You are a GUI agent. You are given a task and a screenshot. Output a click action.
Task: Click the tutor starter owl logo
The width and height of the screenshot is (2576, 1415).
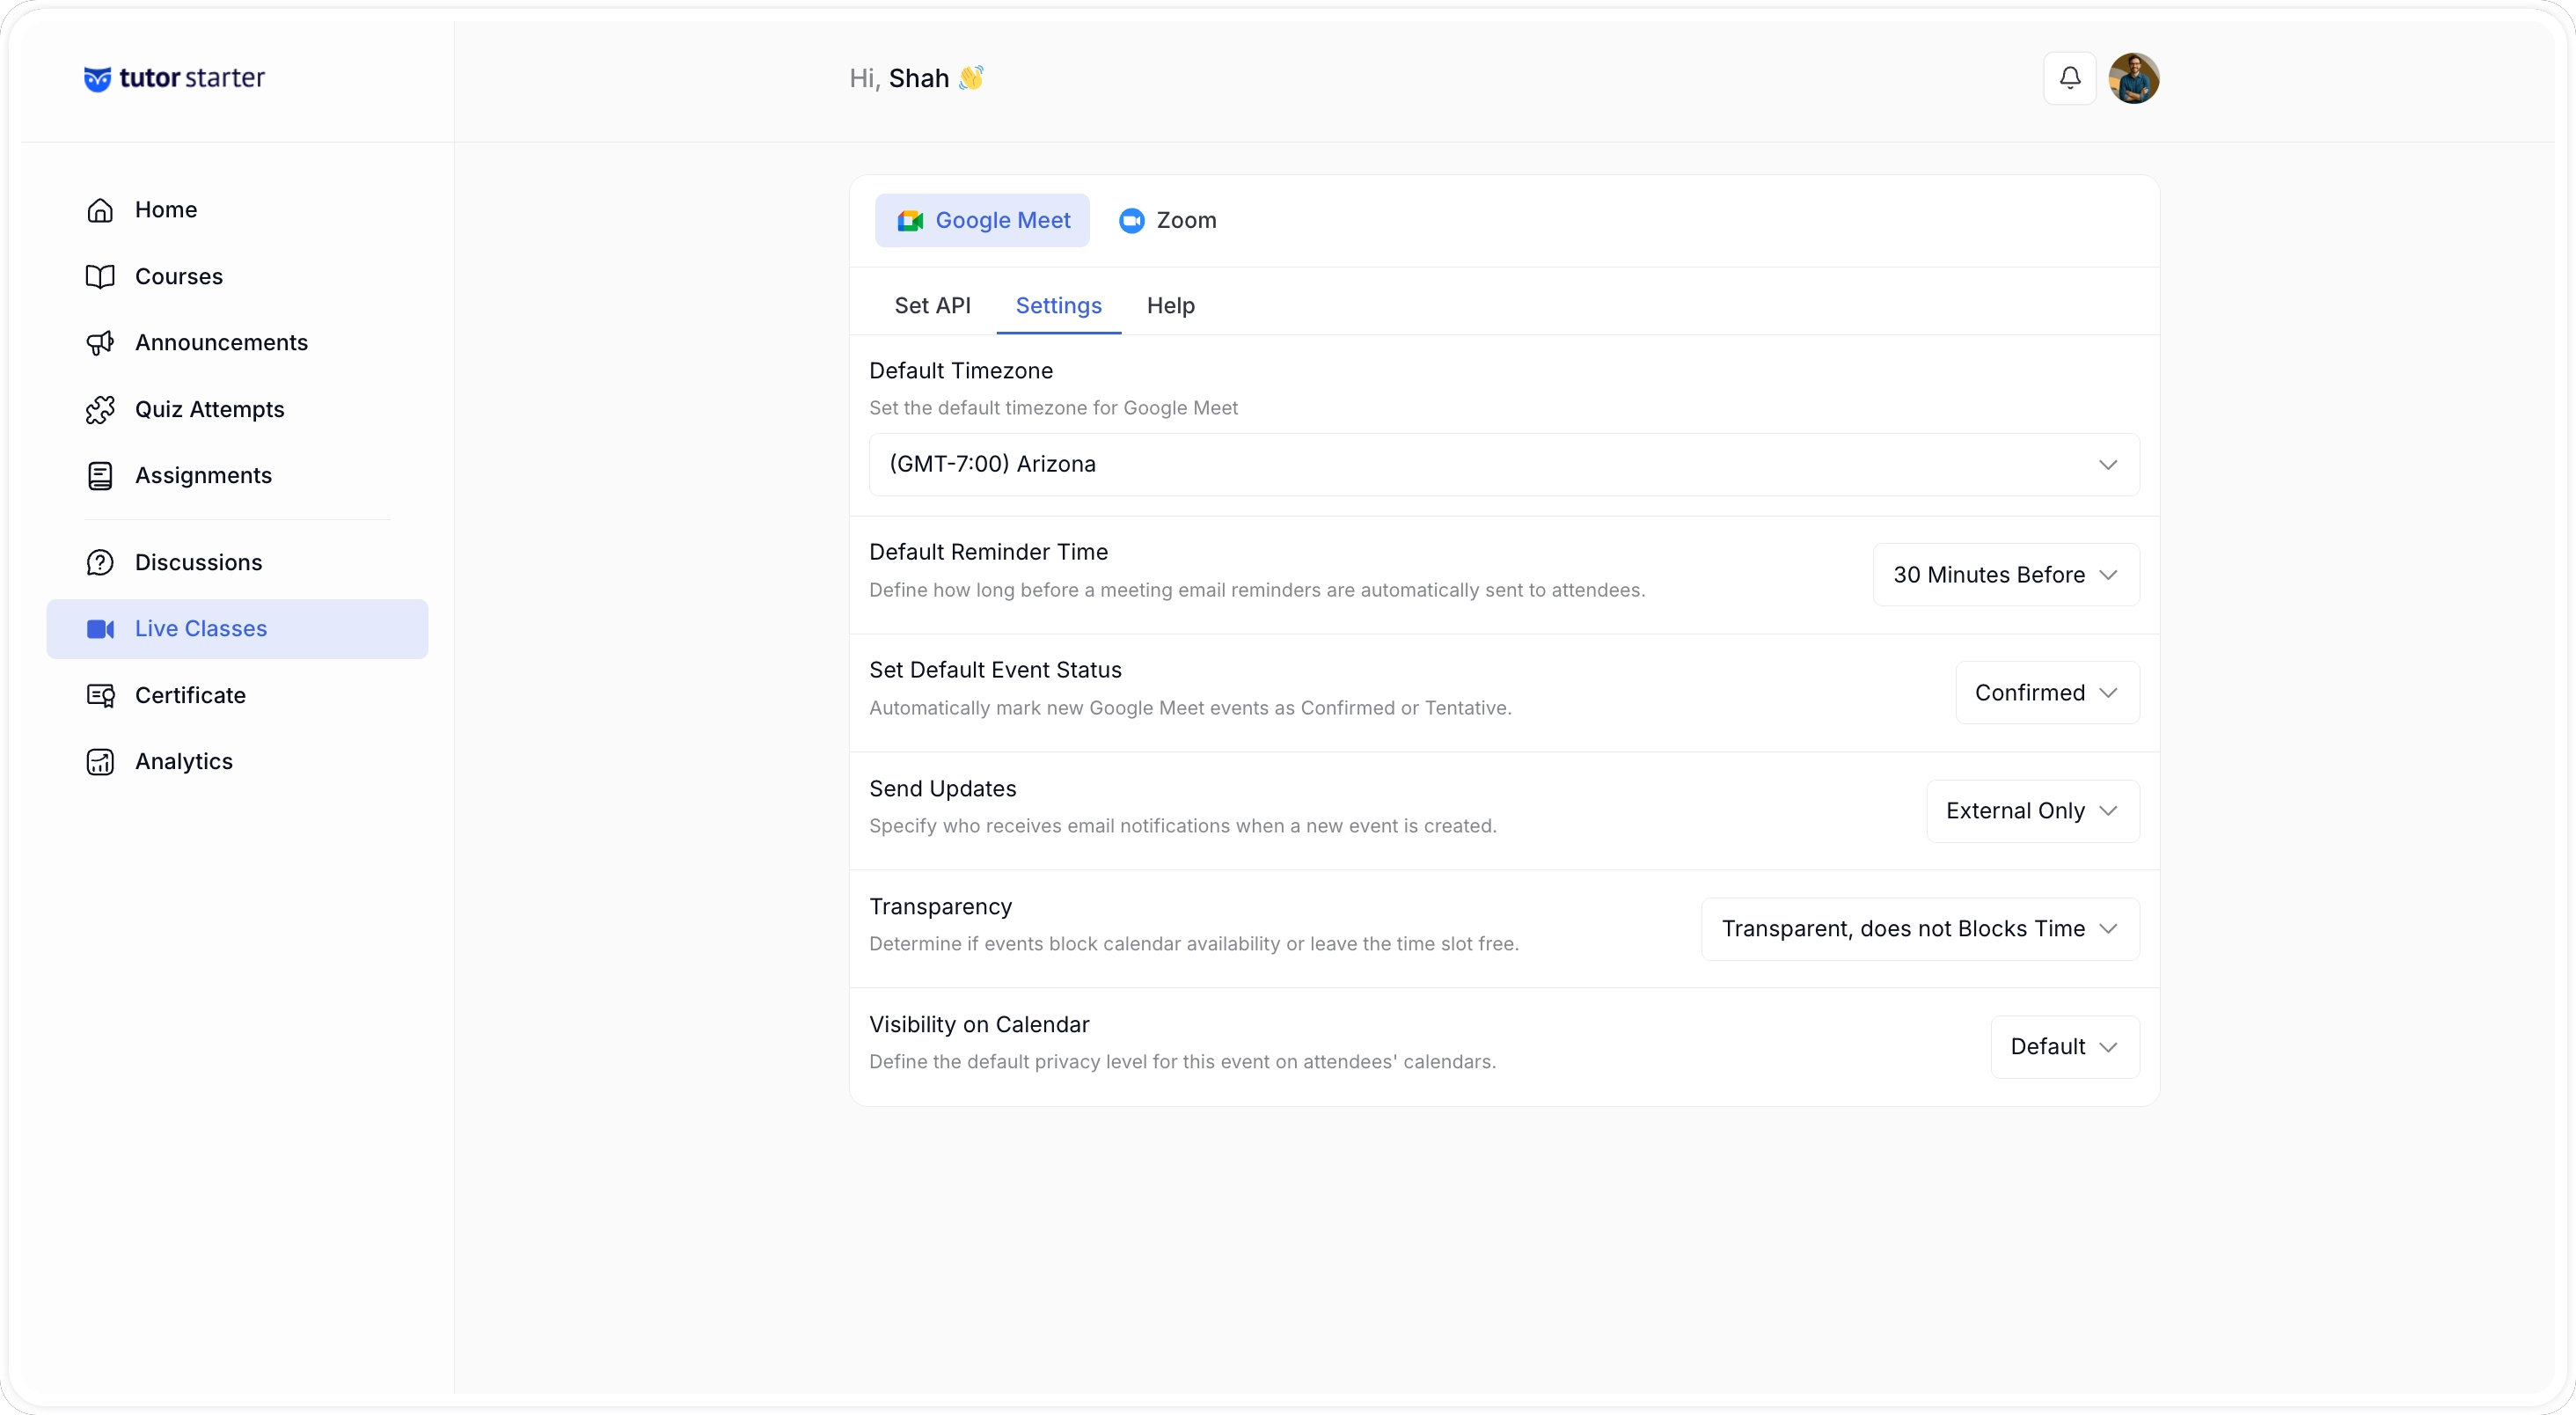point(97,79)
